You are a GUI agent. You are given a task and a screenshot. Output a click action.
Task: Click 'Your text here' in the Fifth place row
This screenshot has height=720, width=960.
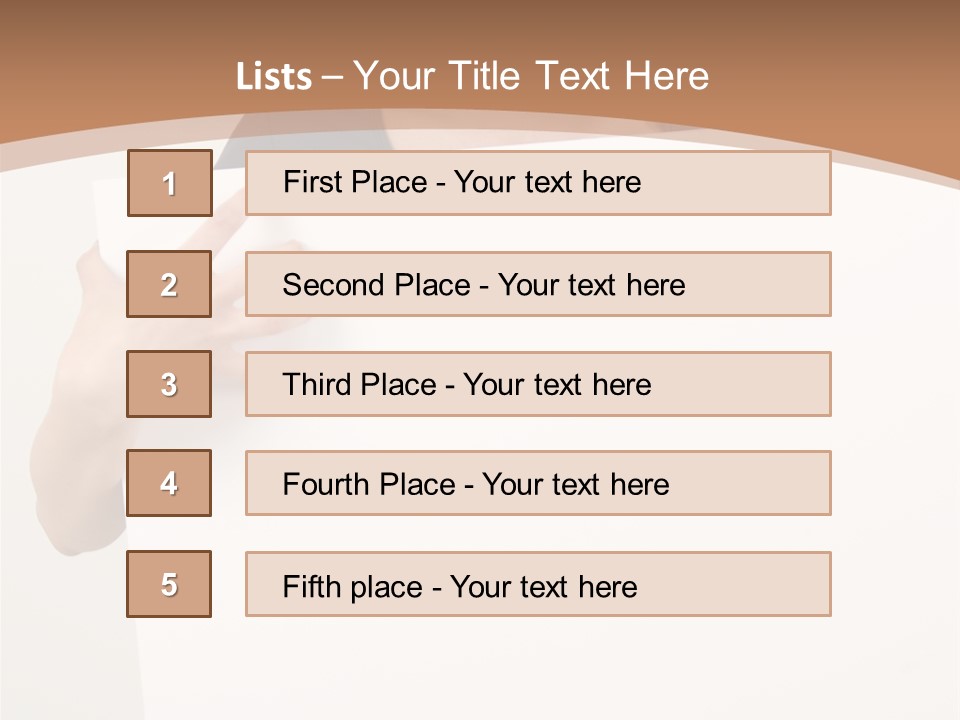(544, 586)
